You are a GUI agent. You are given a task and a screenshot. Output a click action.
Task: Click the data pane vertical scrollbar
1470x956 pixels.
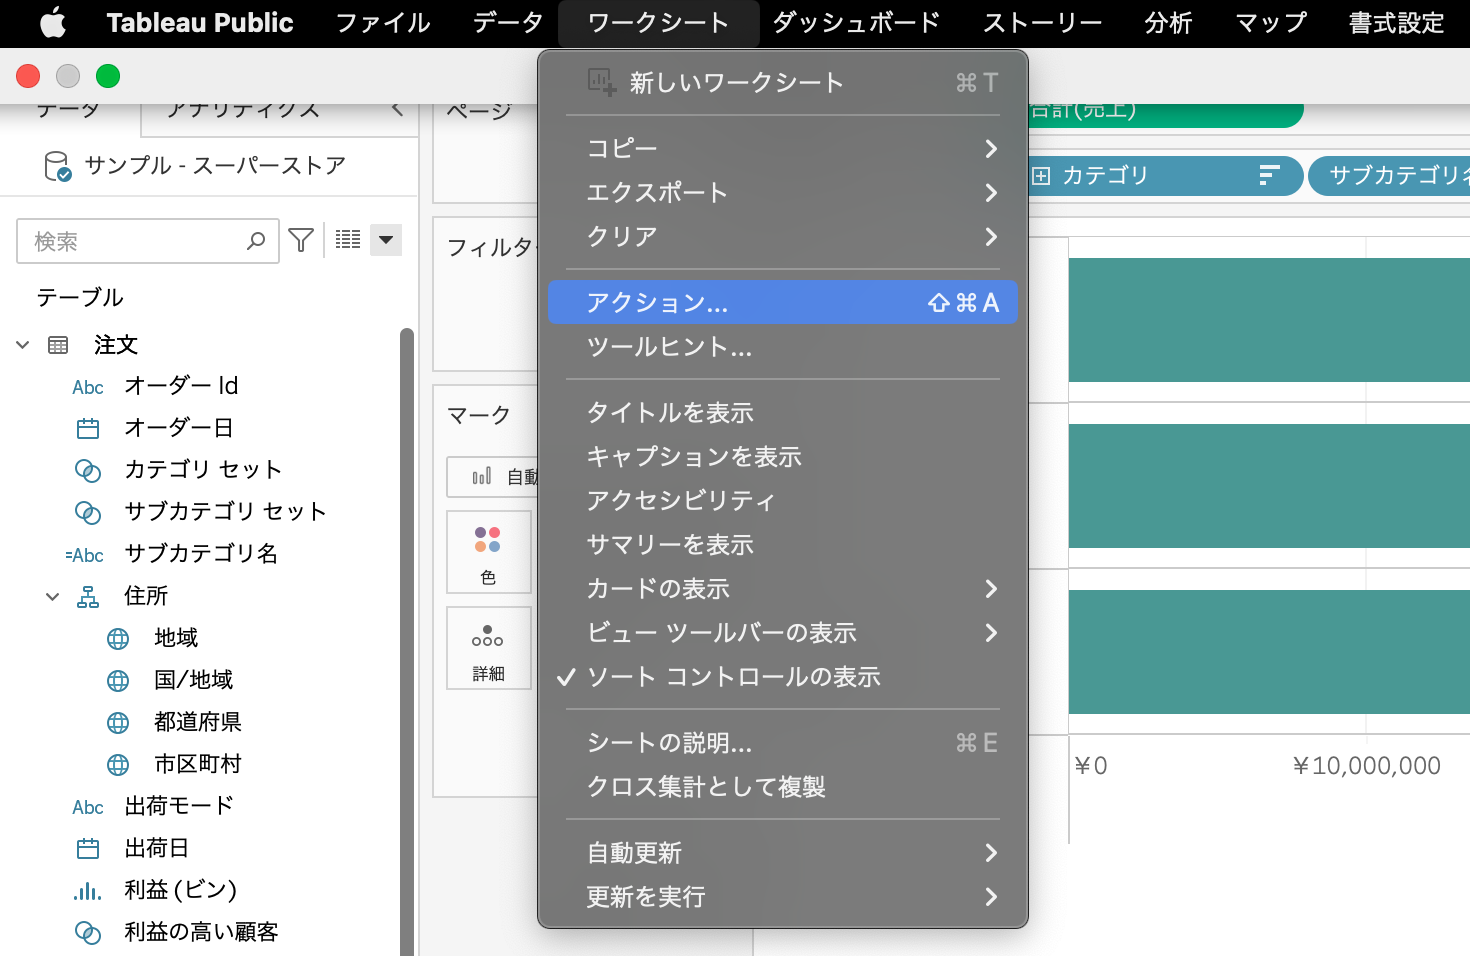tap(407, 640)
